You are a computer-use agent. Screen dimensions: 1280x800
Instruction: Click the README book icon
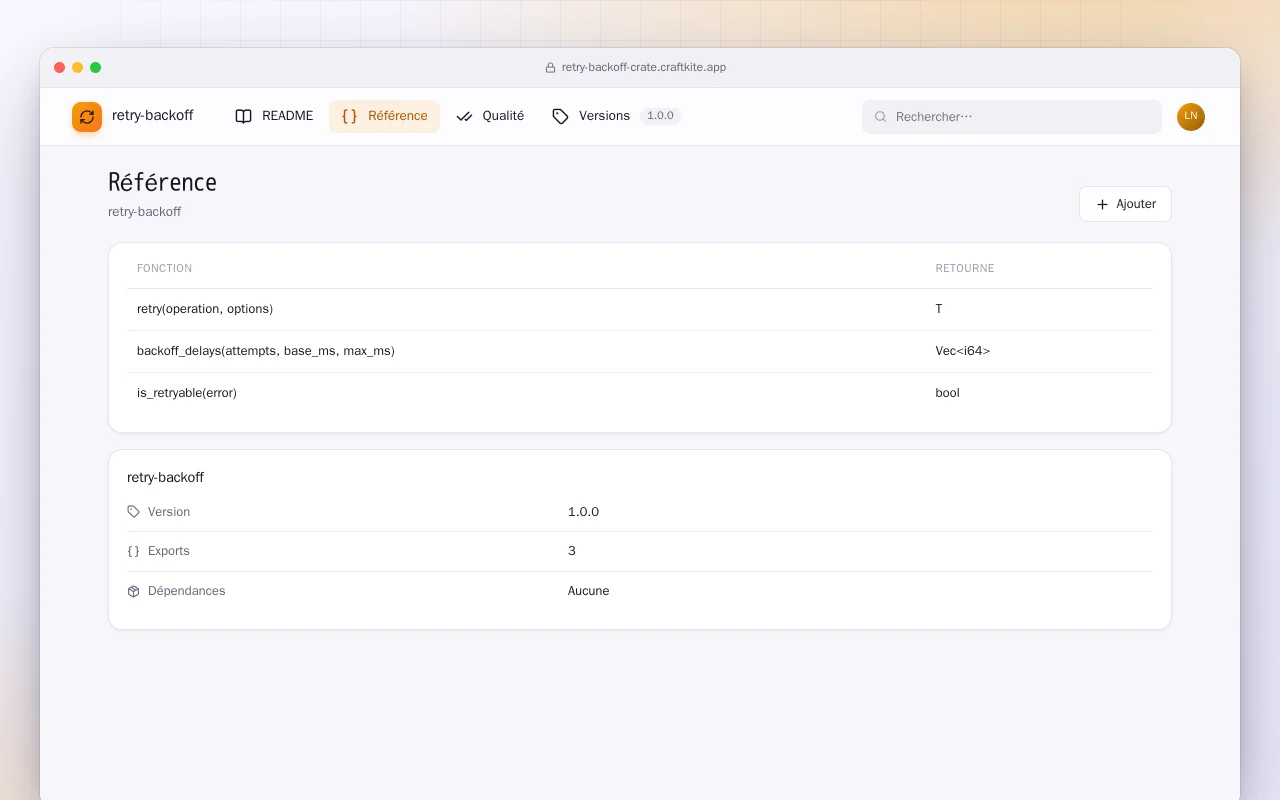243,116
